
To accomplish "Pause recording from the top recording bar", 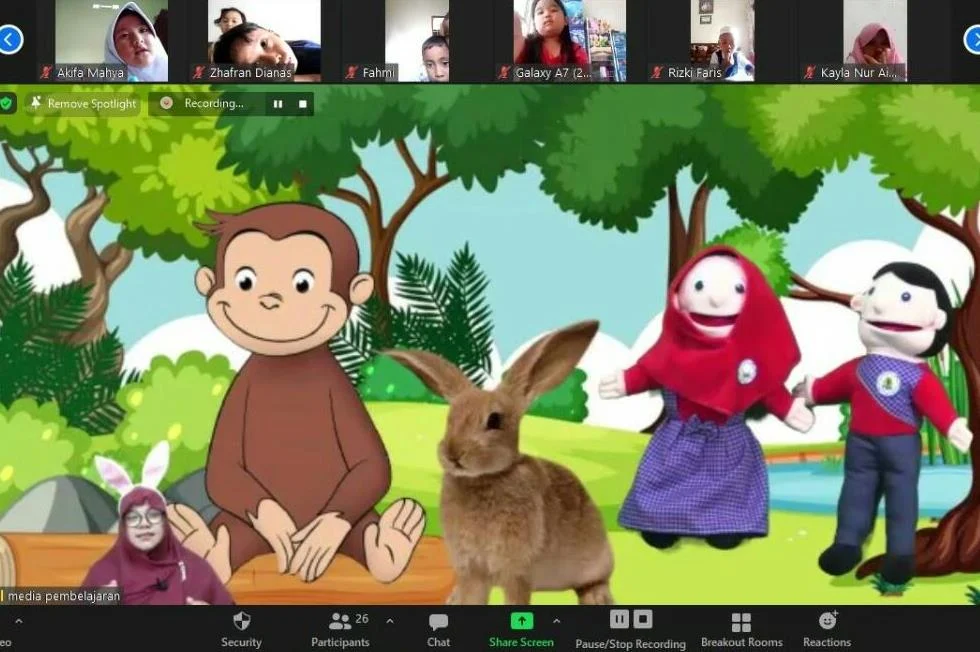I will pyautogui.click(x=278, y=103).
